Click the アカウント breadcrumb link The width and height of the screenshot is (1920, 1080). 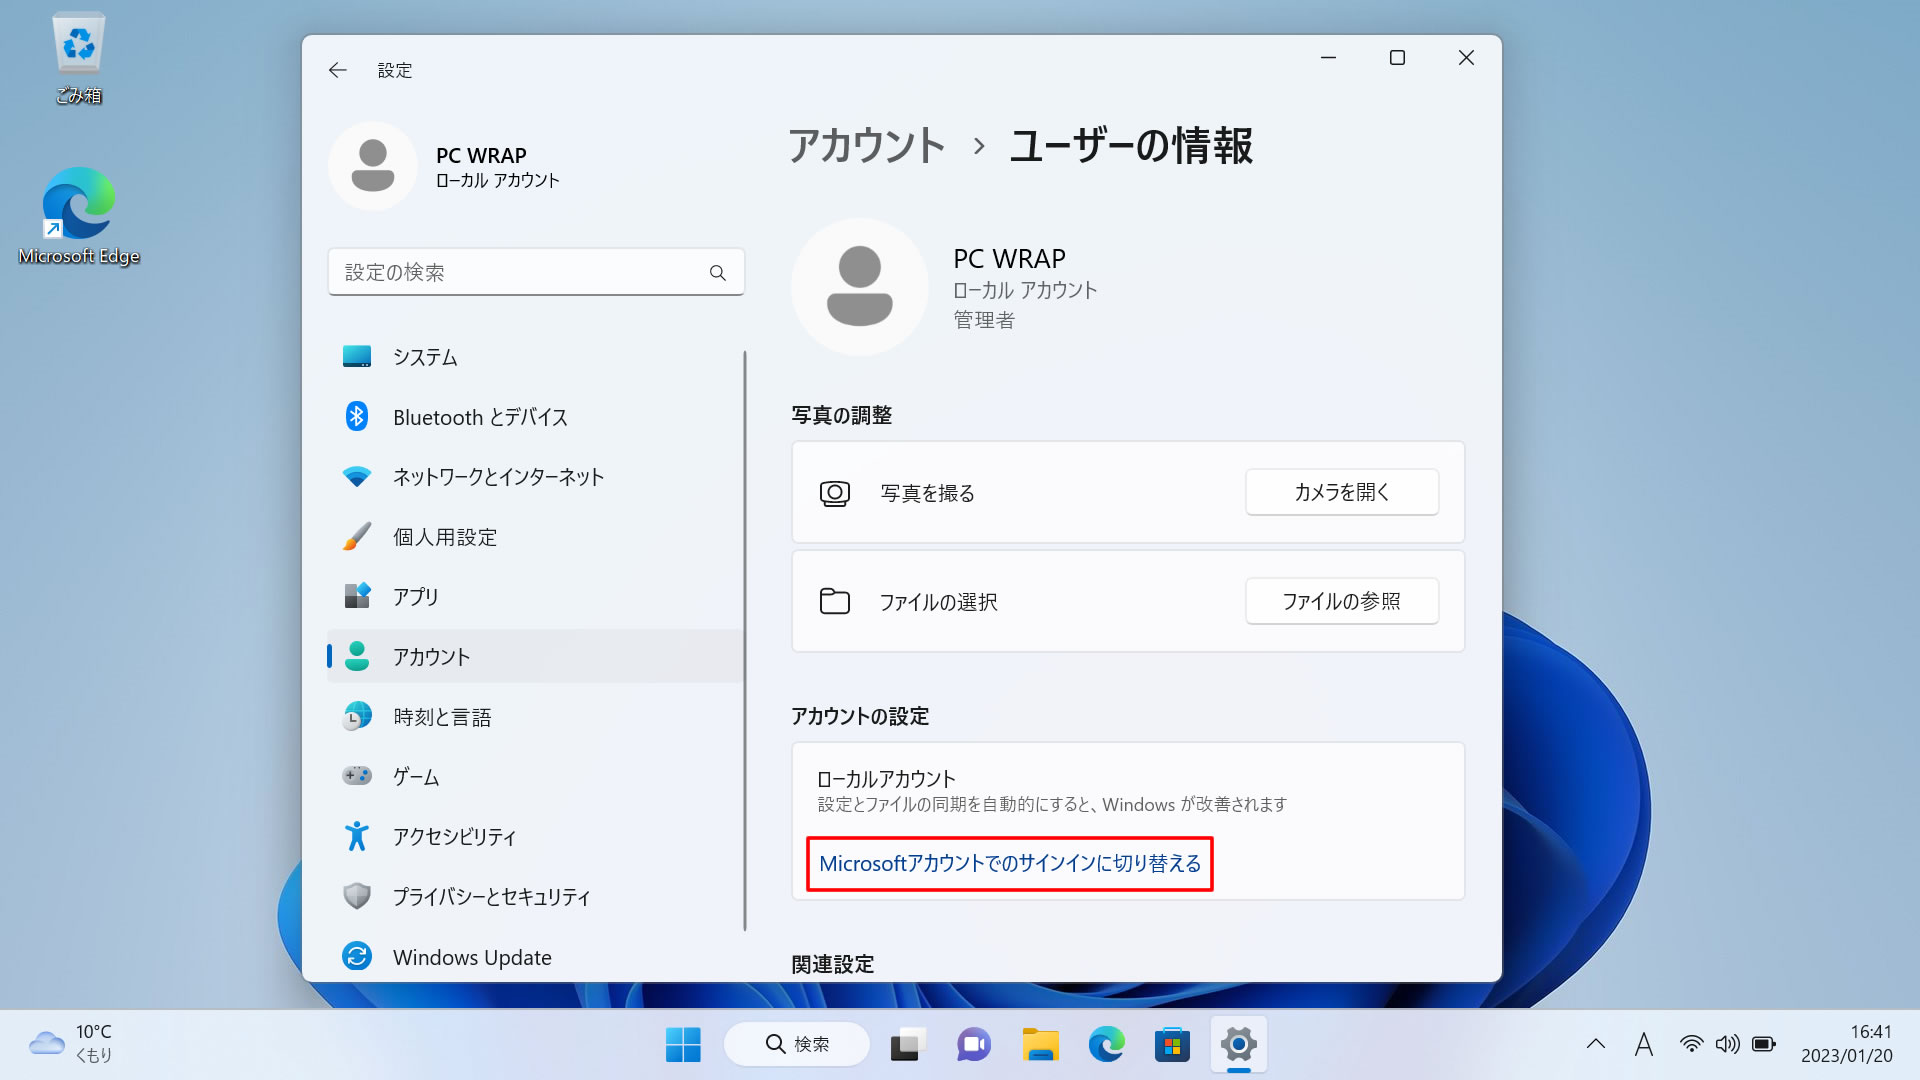pos(866,146)
